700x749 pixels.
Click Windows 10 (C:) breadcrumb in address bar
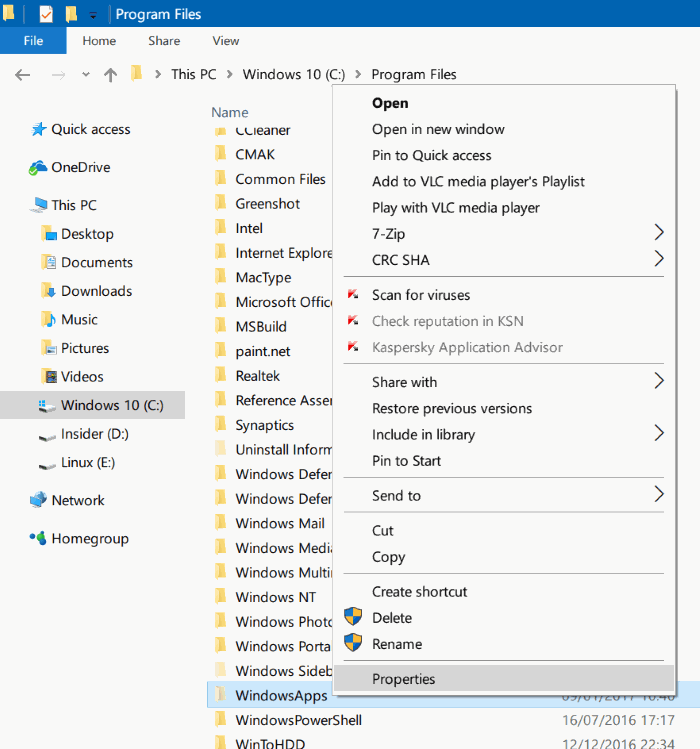pyautogui.click(x=293, y=75)
